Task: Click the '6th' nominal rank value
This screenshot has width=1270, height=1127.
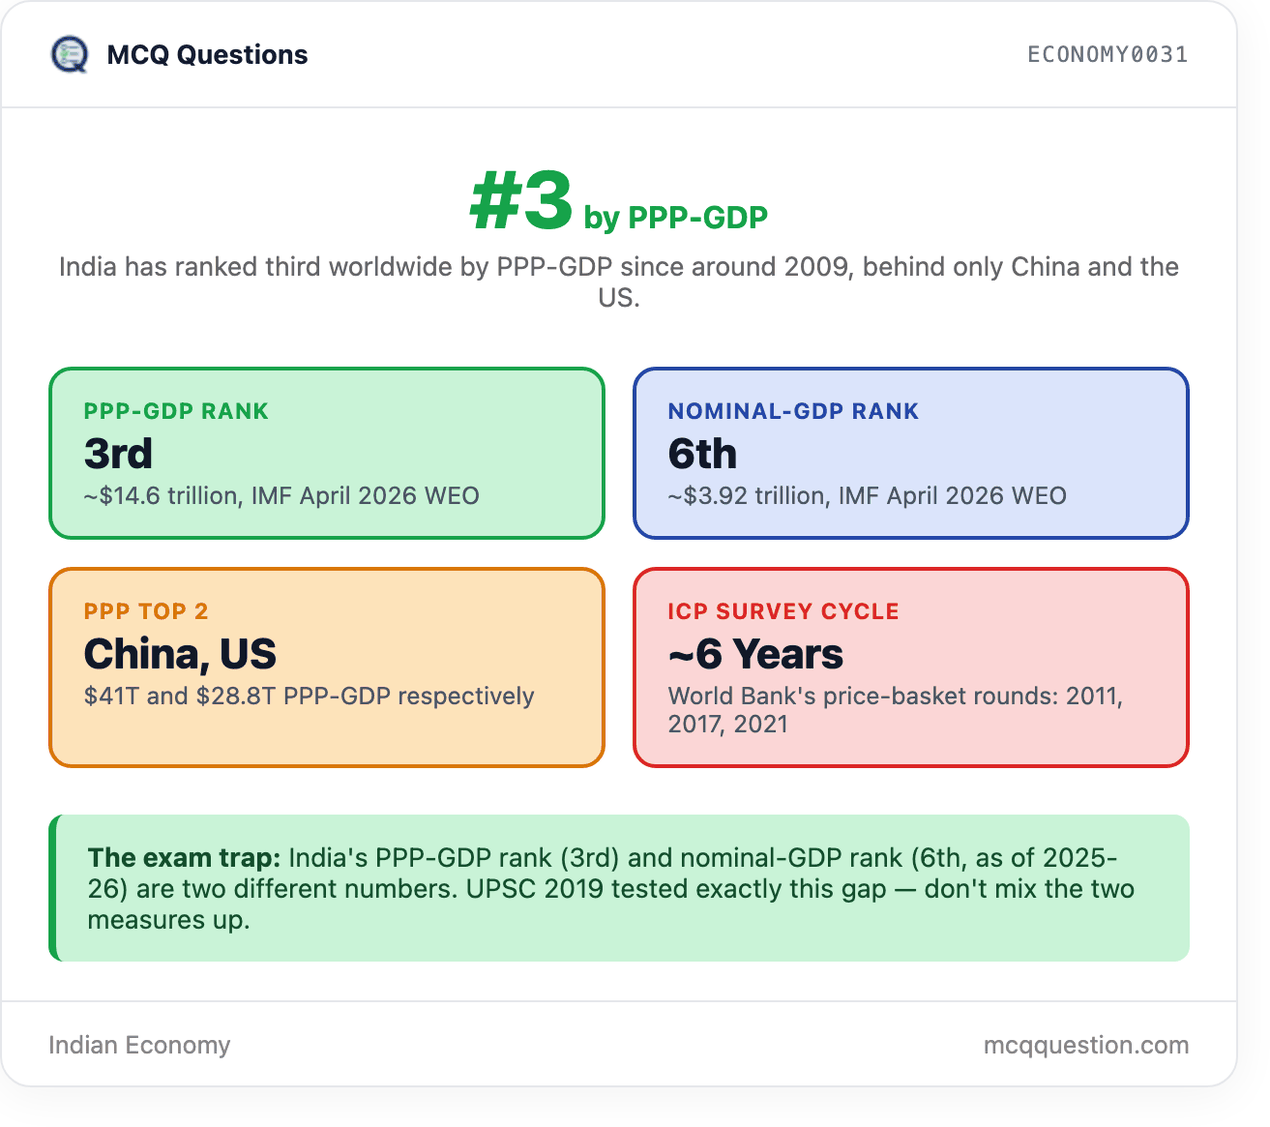Action: (x=702, y=454)
